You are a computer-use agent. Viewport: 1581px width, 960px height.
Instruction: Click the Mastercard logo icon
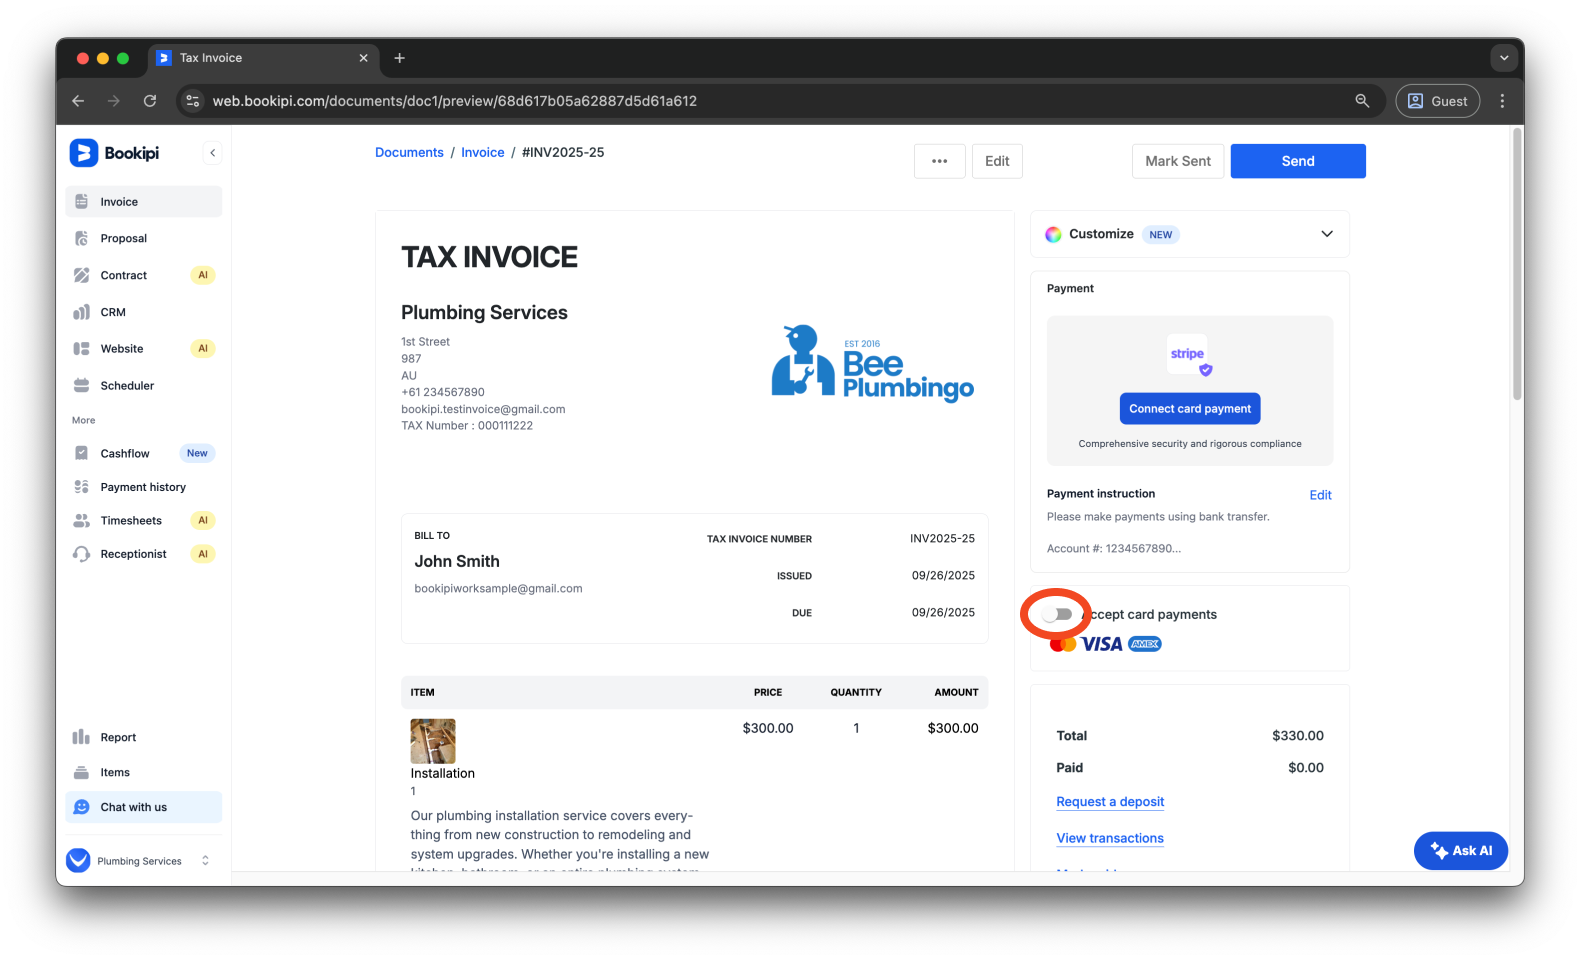pos(1063,644)
